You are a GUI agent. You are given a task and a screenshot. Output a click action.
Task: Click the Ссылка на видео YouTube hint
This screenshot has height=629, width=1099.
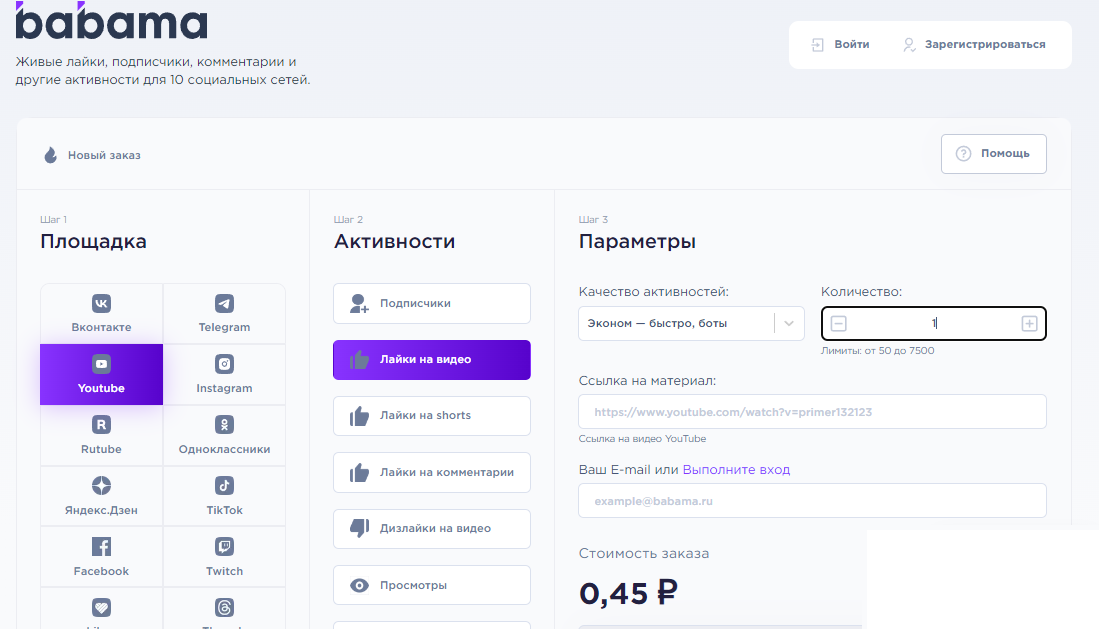click(642, 439)
